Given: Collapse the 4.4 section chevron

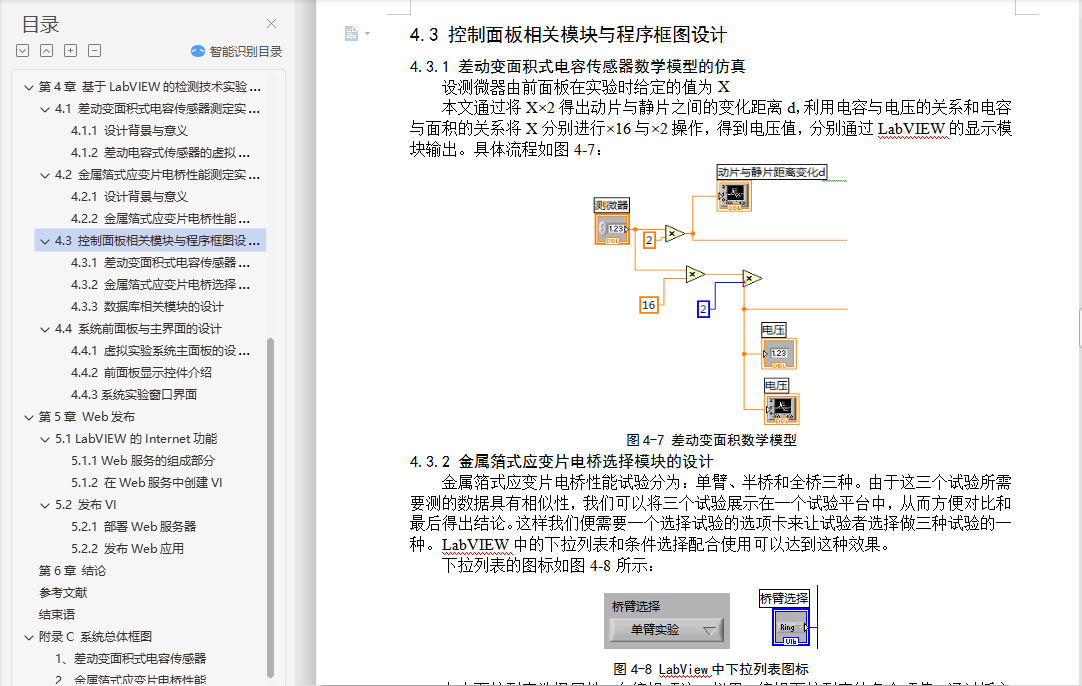Looking at the screenshot, I should (x=45, y=329).
